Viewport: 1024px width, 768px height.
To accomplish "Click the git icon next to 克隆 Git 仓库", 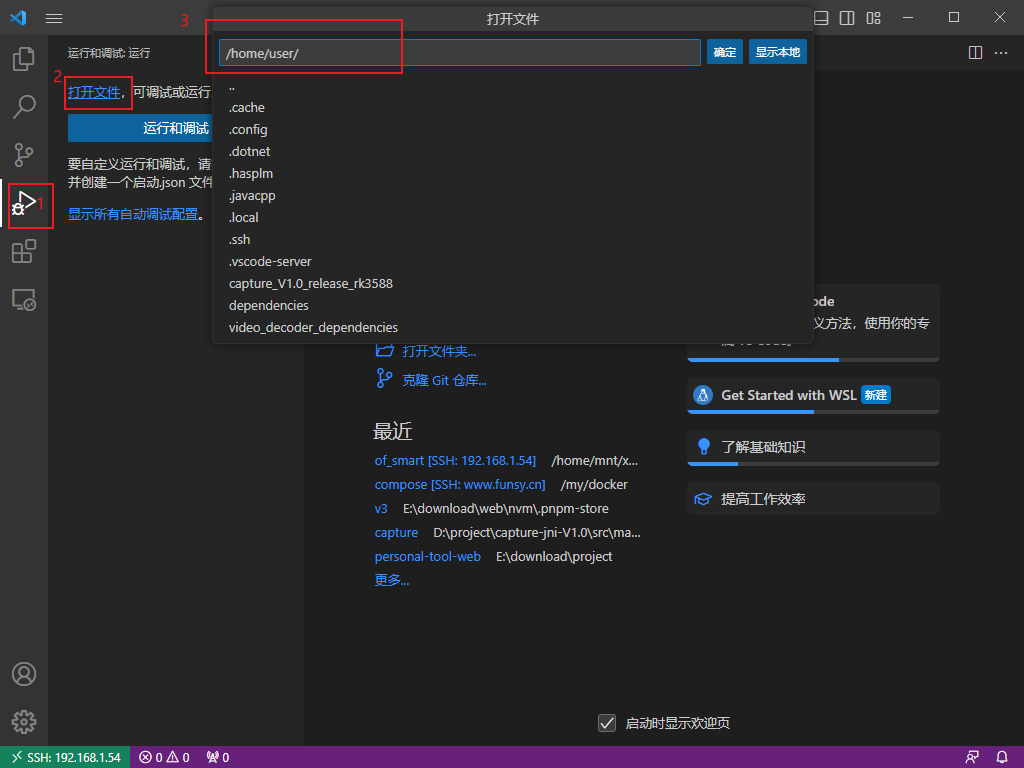I will click(x=384, y=378).
